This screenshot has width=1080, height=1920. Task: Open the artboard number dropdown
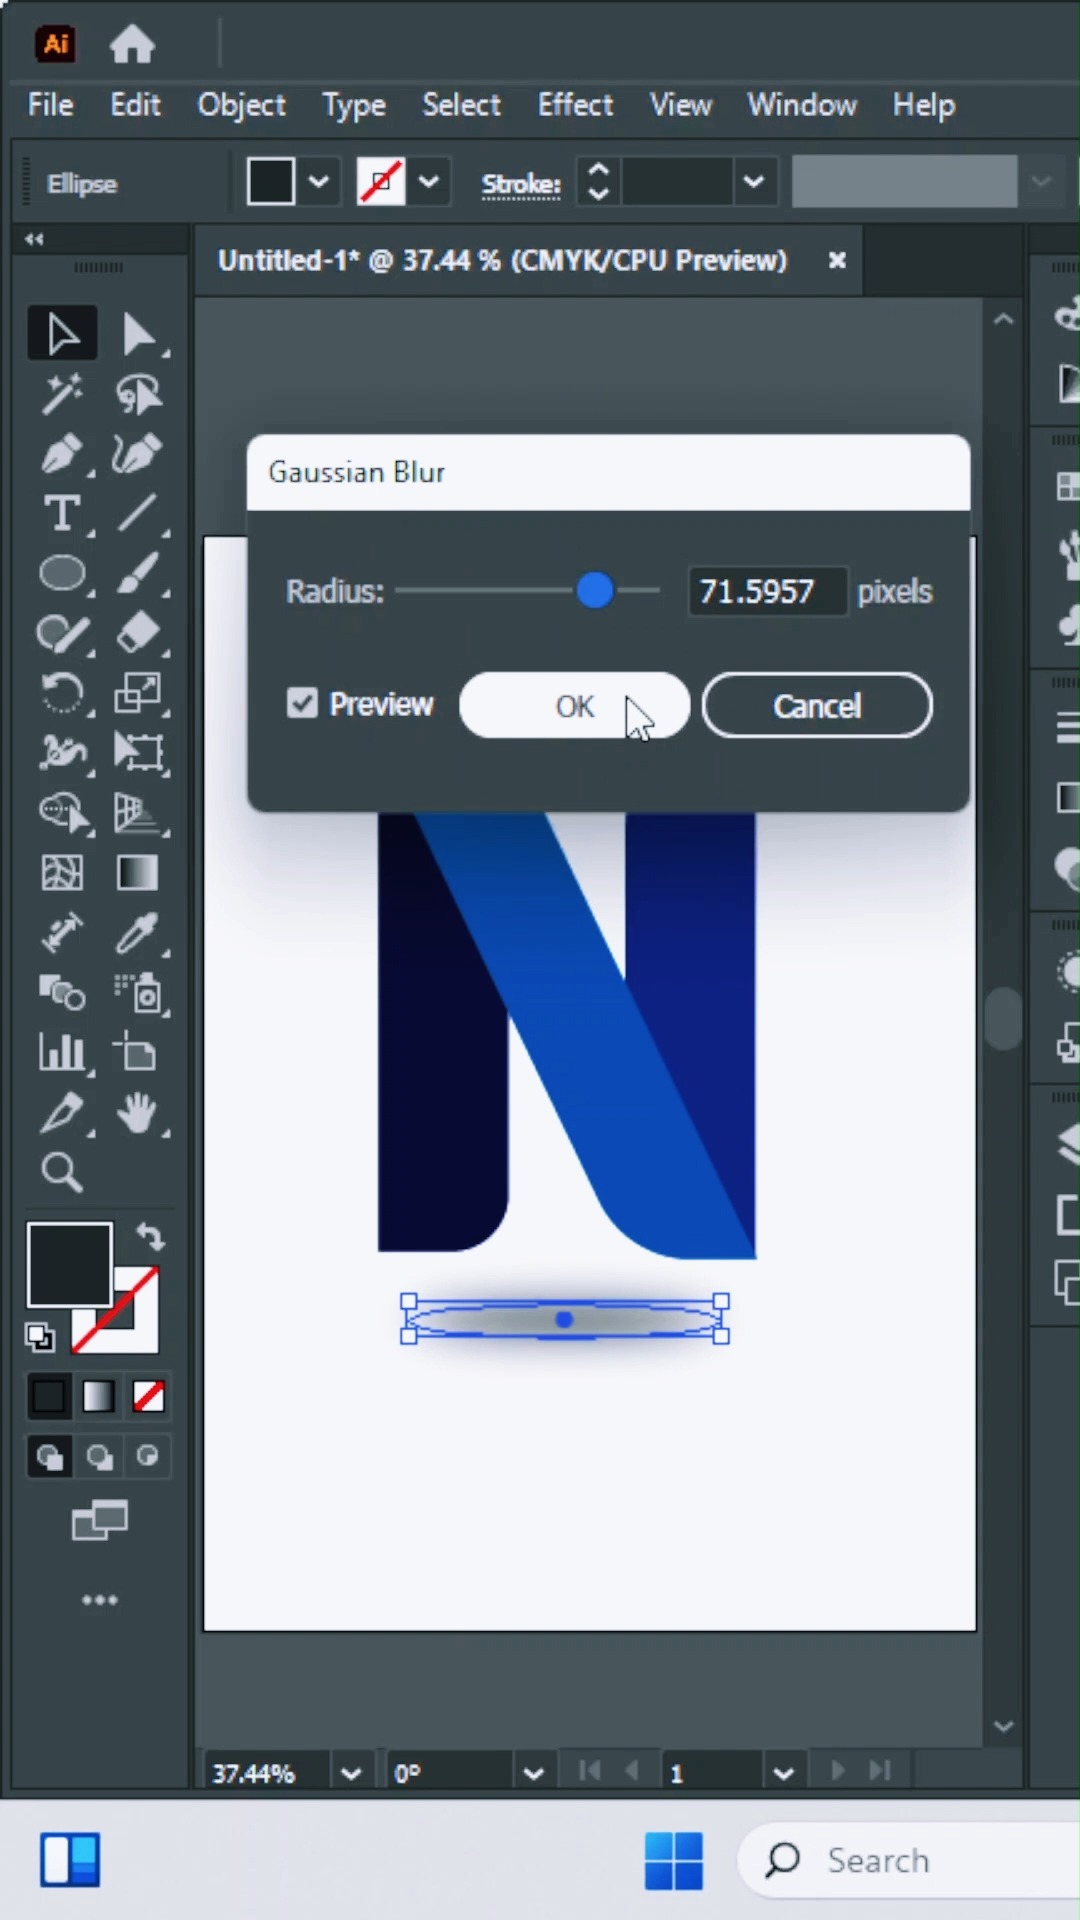[x=784, y=1773]
